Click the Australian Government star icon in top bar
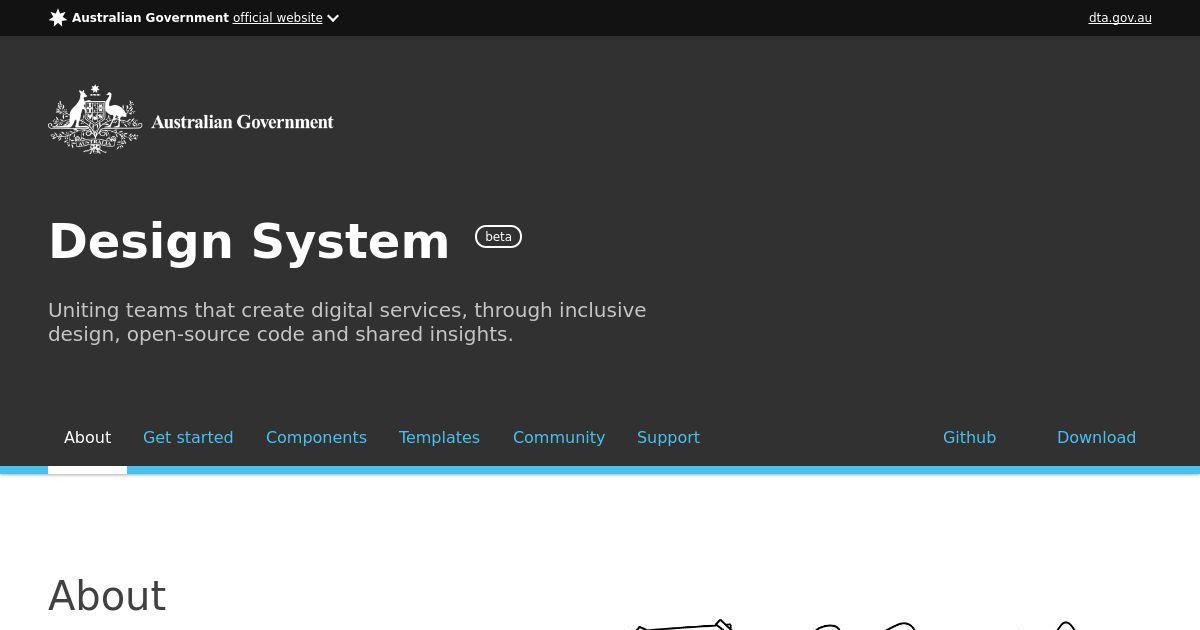Viewport: 1200px width, 630px height. click(58, 18)
